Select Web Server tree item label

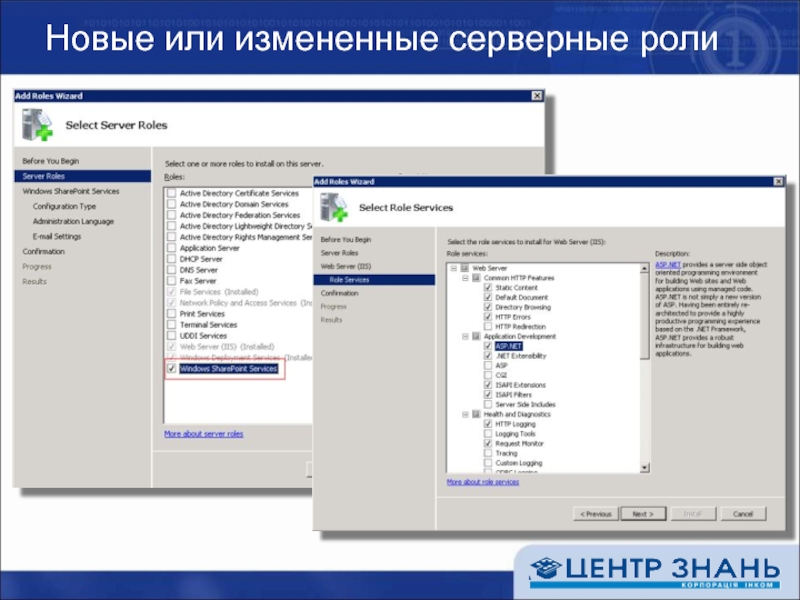(x=490, y=268)
